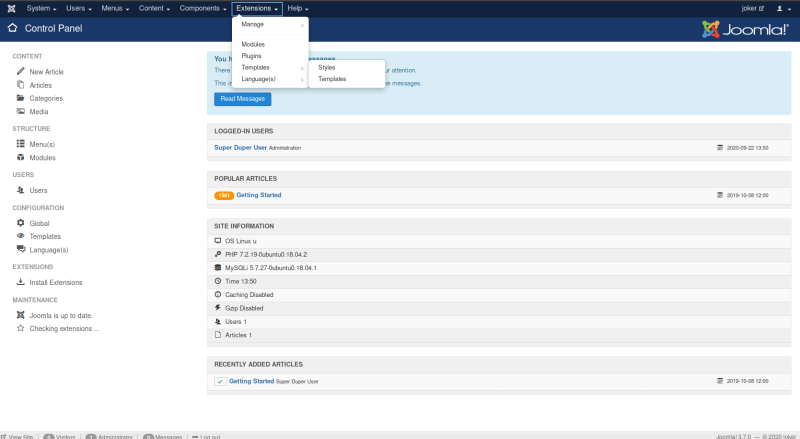The width and height of the screenshot is (800, 439).
Task: Click the Install Extensions download icon
Action: click(x=20, y=282)
